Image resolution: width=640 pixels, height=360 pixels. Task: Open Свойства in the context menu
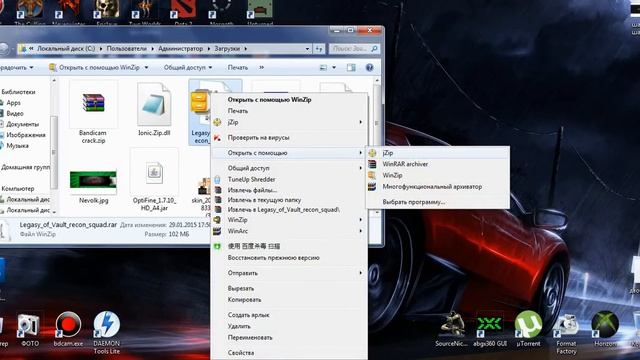click(x=289, y=353)
